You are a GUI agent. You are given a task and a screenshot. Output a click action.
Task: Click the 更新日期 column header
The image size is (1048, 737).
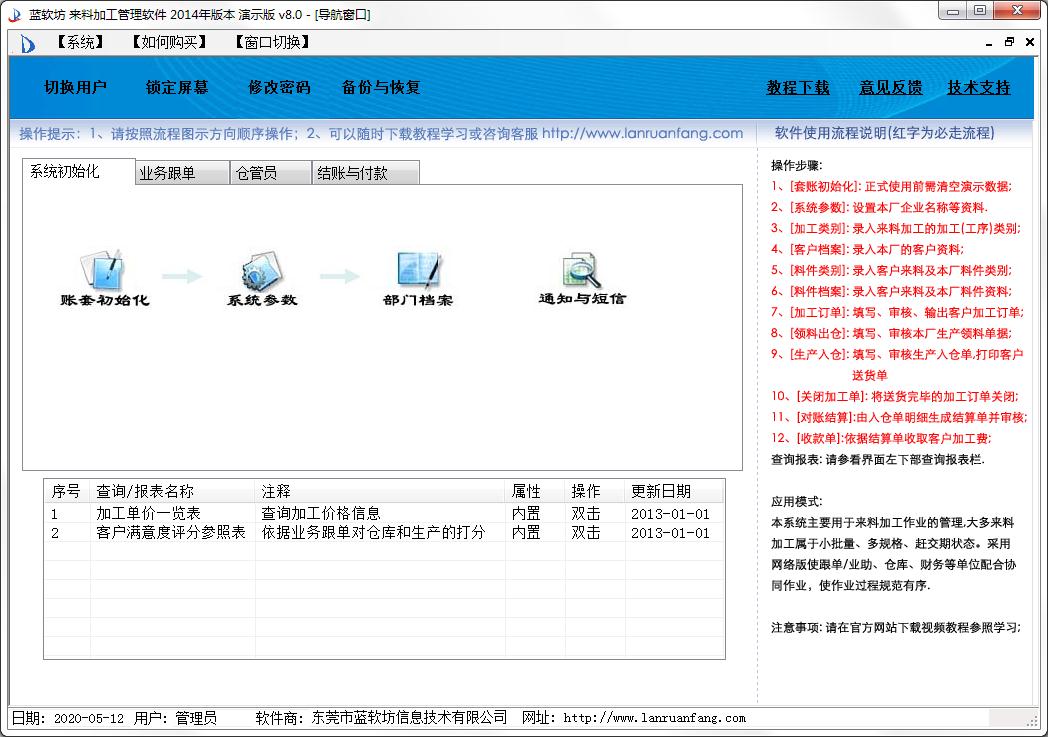(x=674, y=491)
